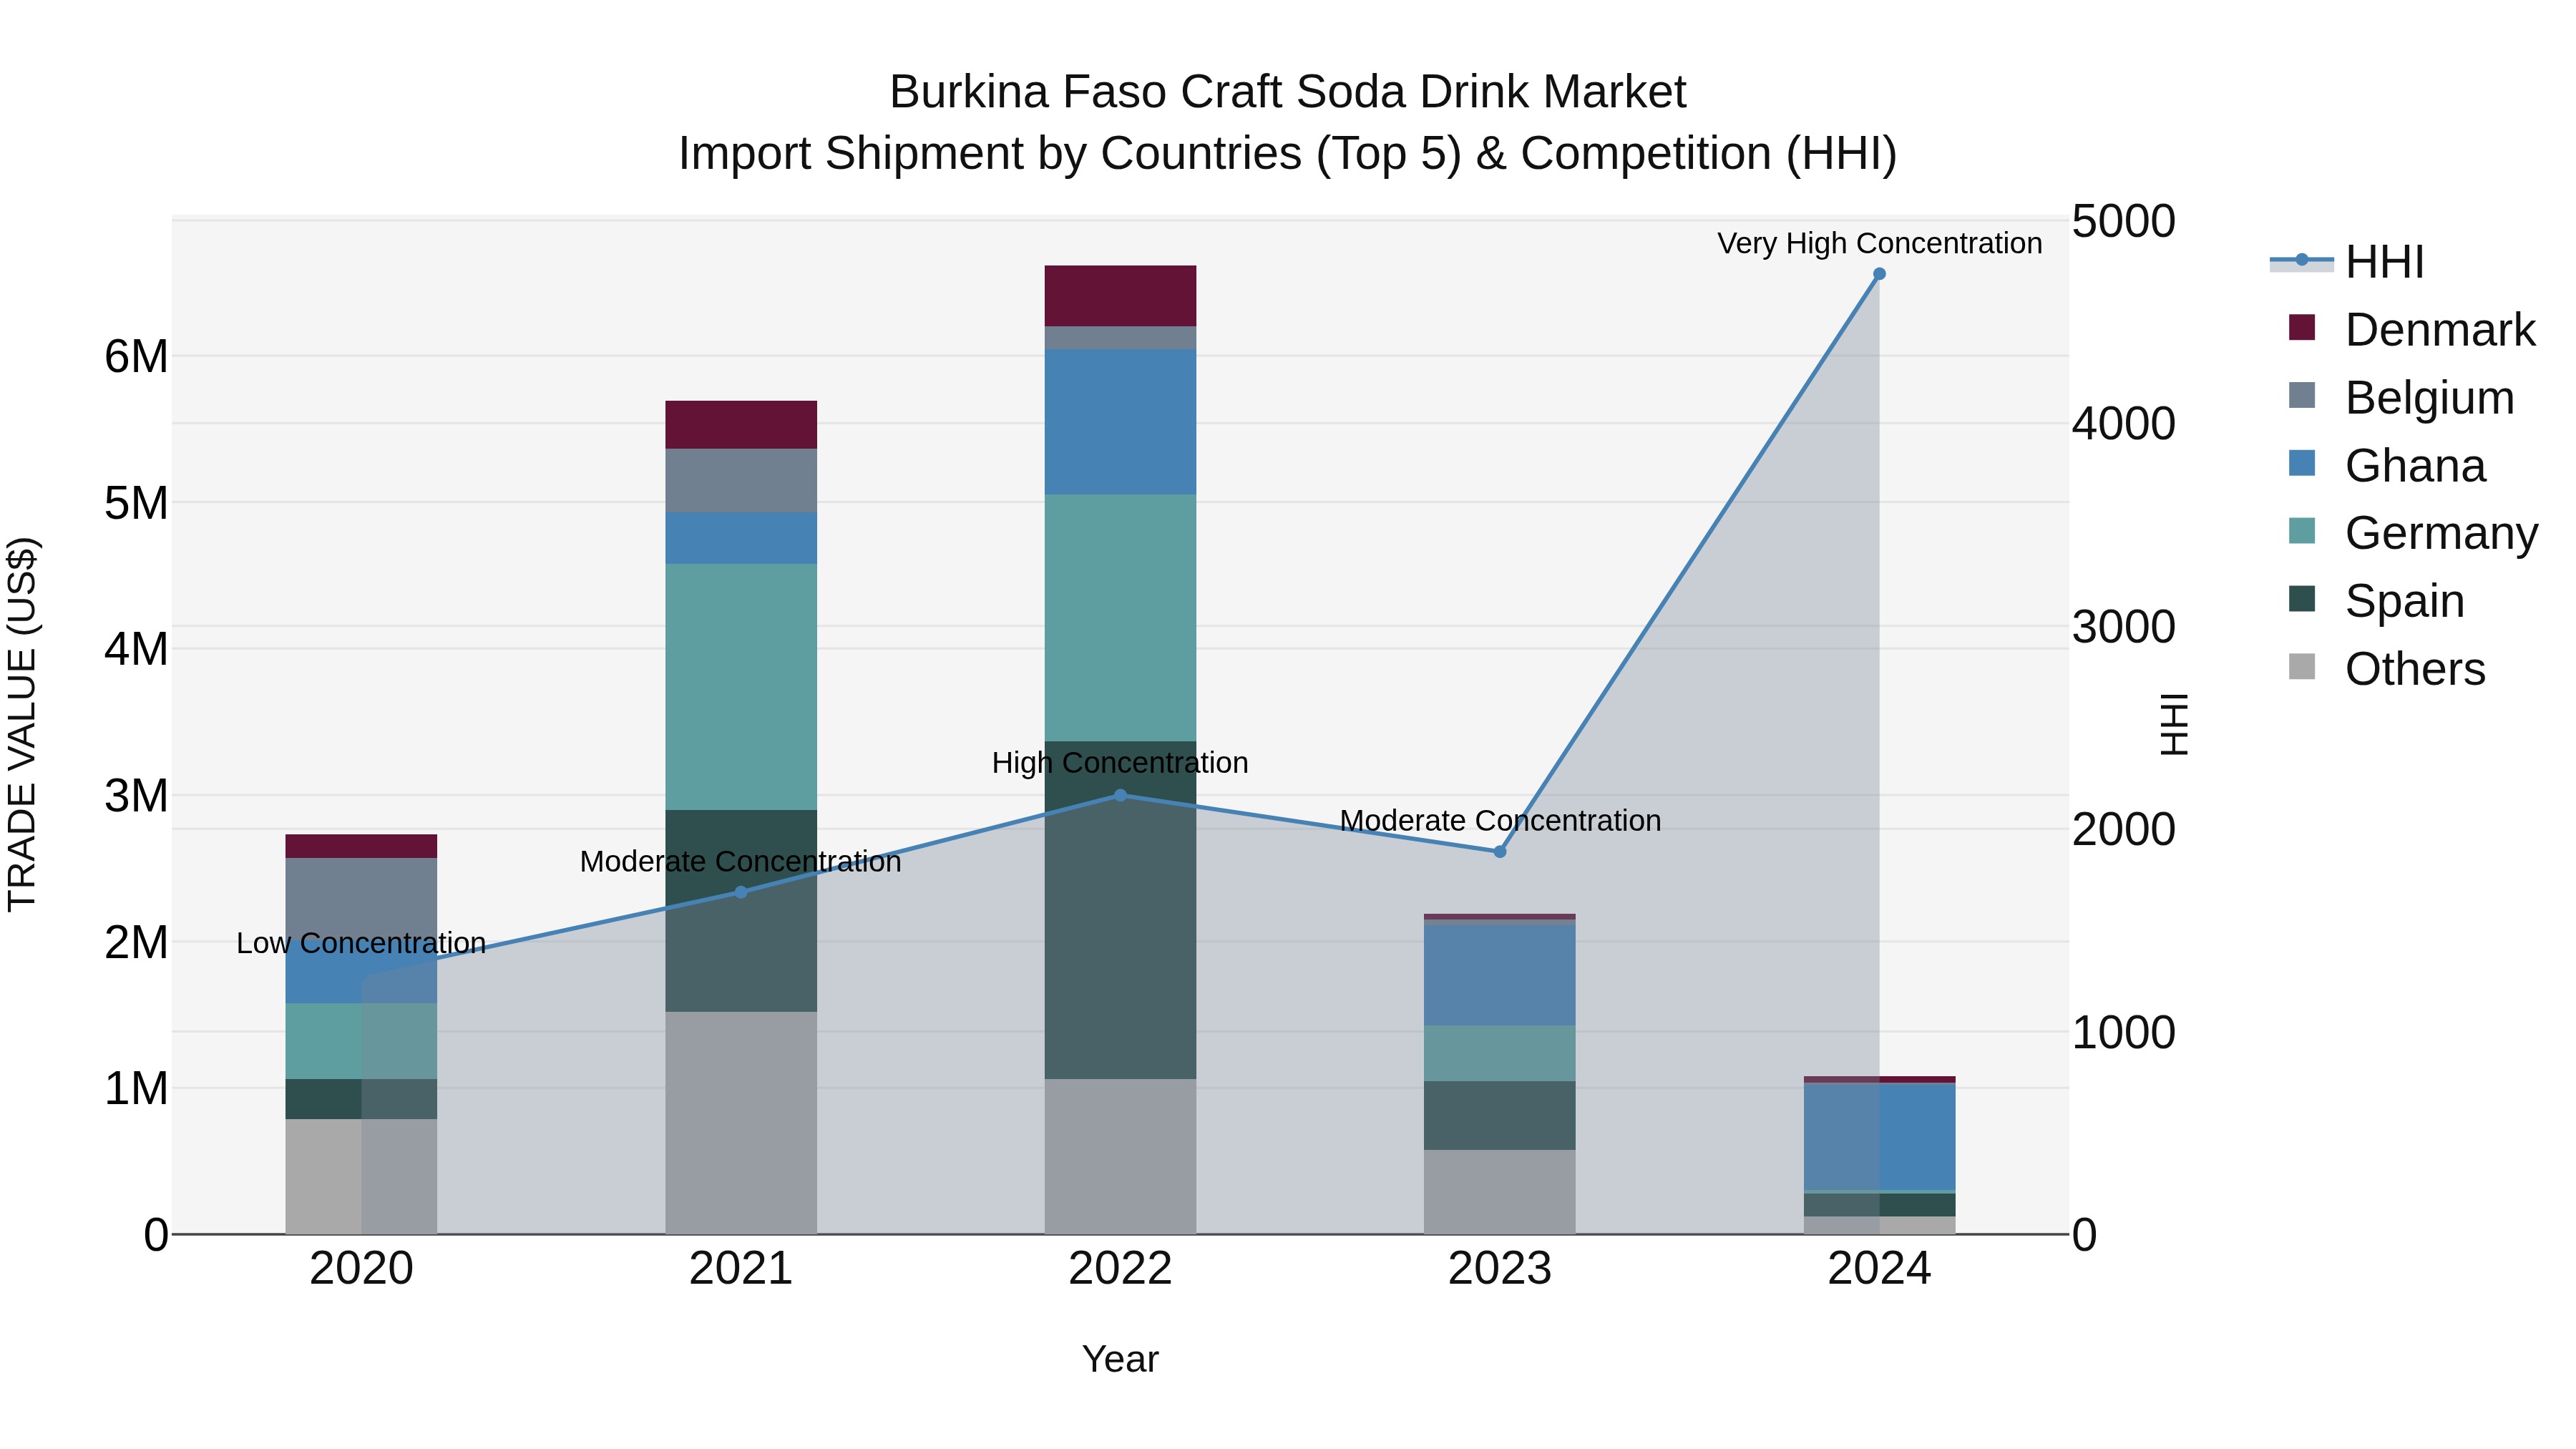Click Moderate Concentration label above 2023
2576x1449 pixels.
(x=1500, y=820)
